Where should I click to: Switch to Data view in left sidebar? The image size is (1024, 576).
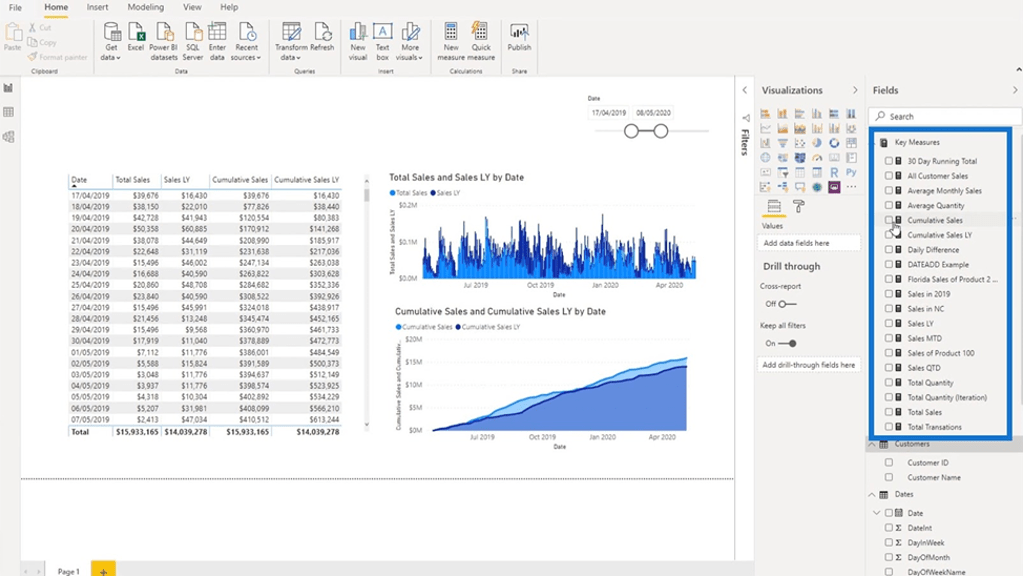8,112
